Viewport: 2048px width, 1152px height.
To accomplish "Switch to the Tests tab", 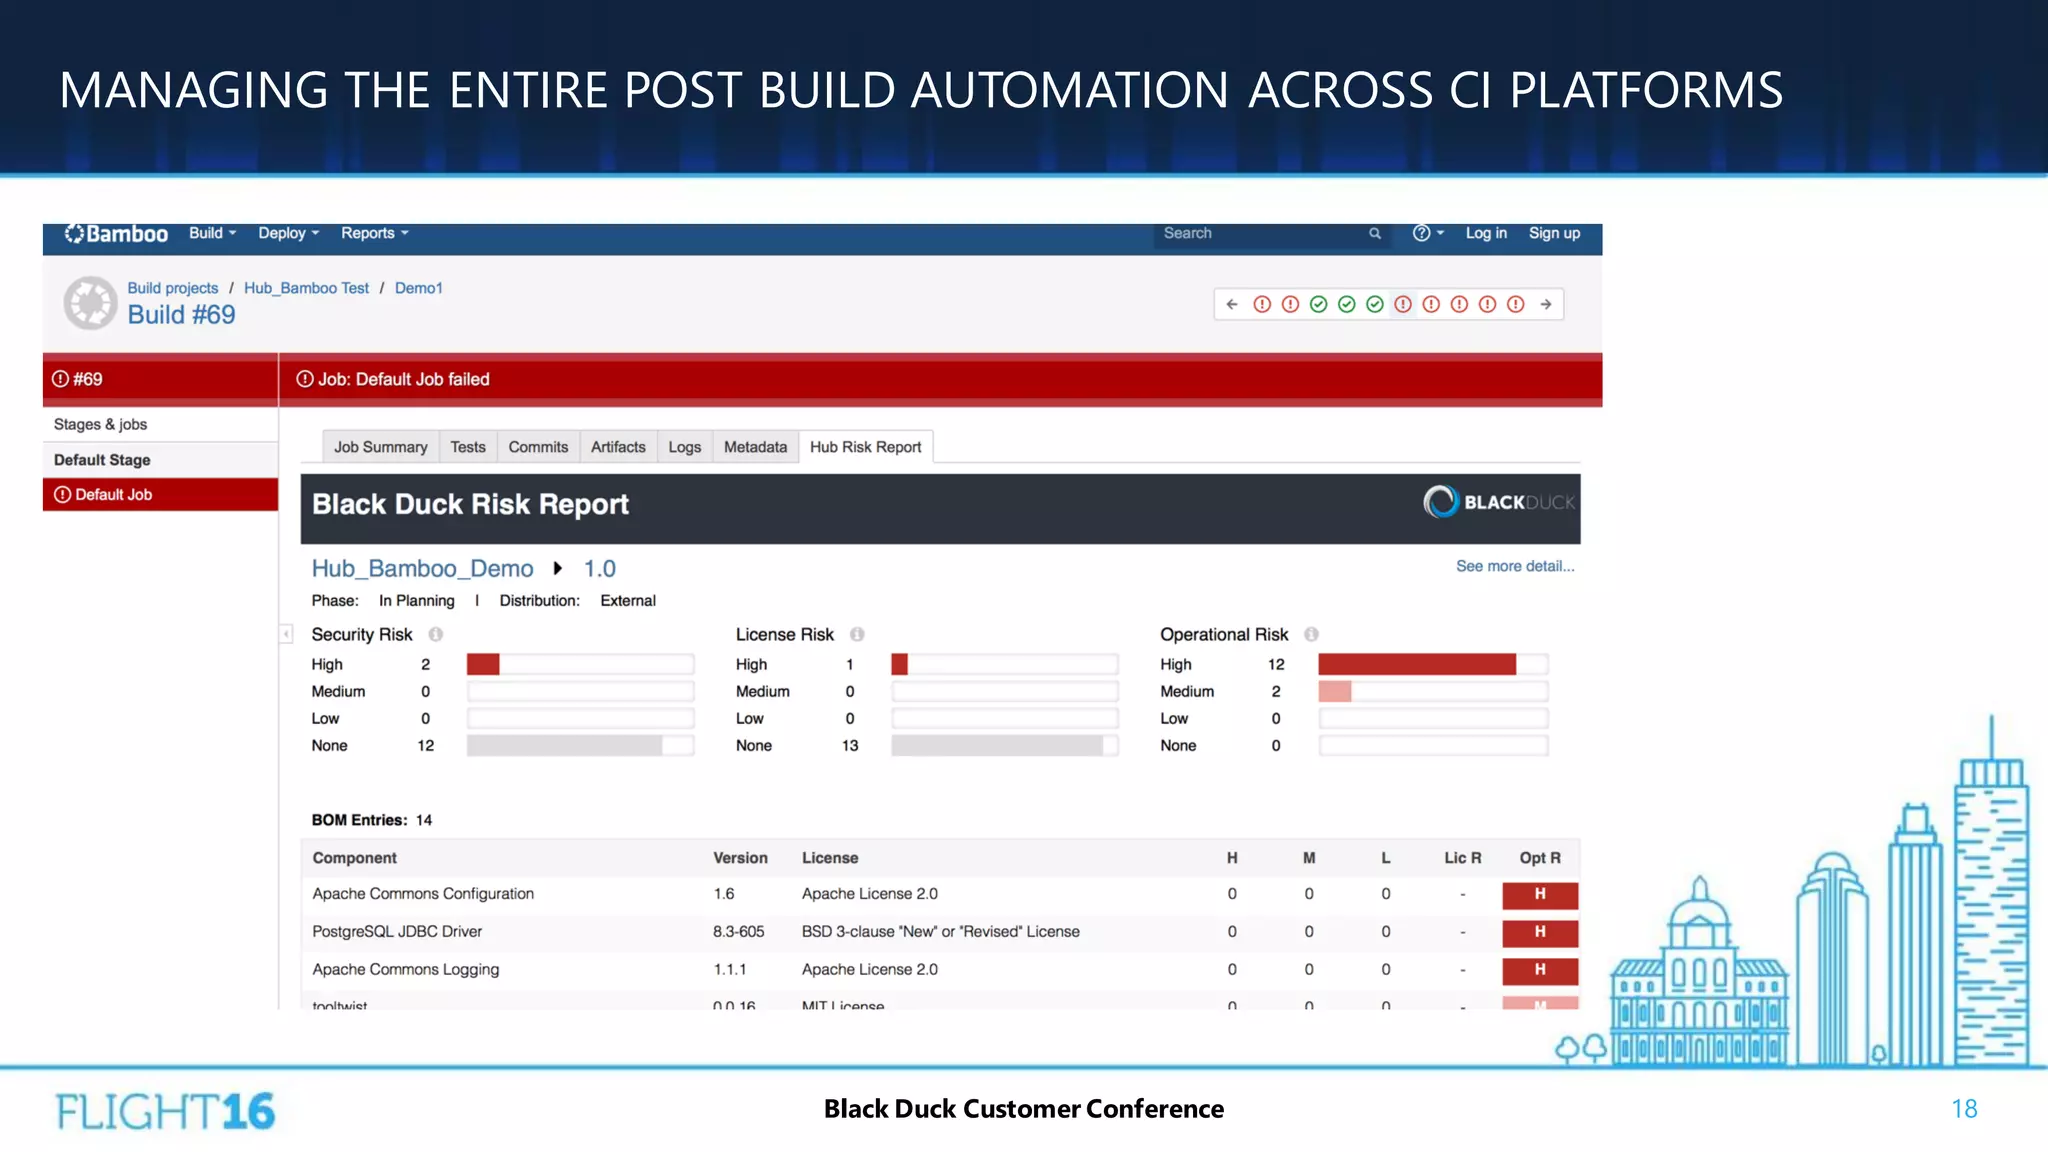I will point(467,447).
